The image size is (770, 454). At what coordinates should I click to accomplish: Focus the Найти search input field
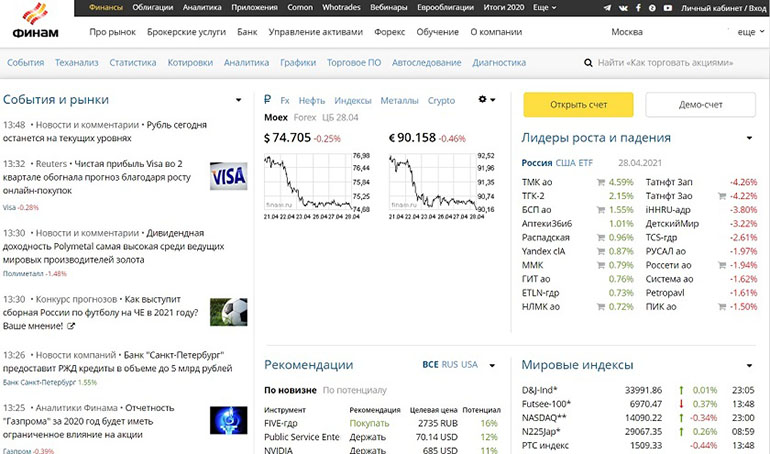pyautogui.click(x=665, y=63)
